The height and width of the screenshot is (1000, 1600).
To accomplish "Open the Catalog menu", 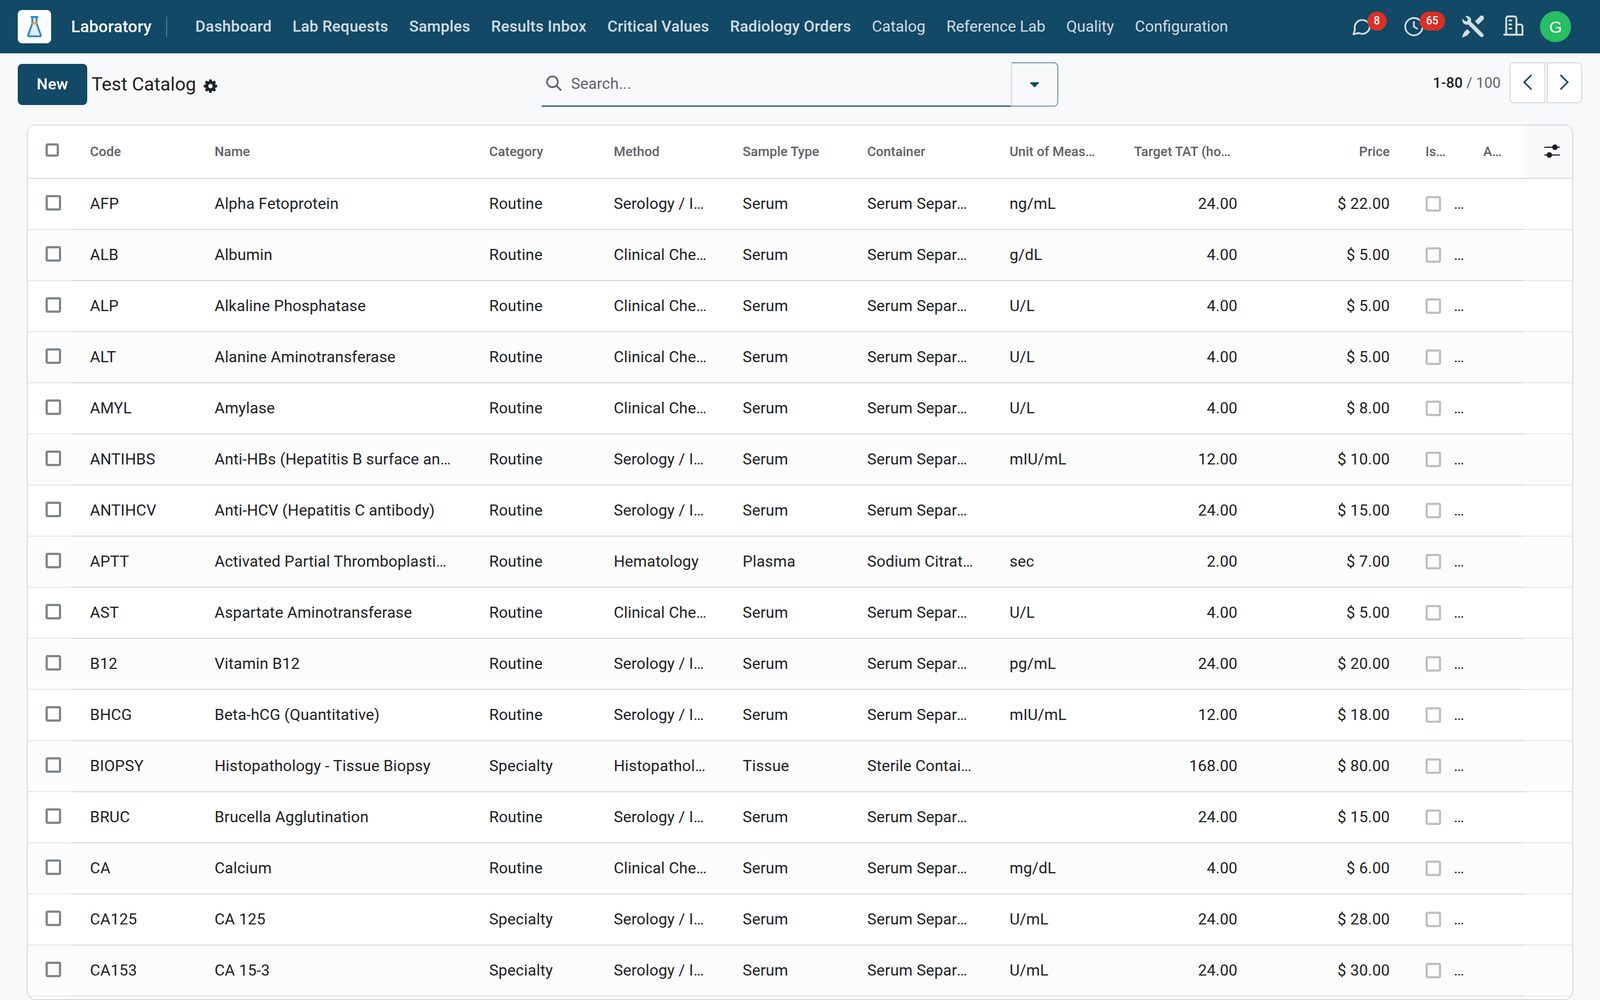I will pos(898,26).
